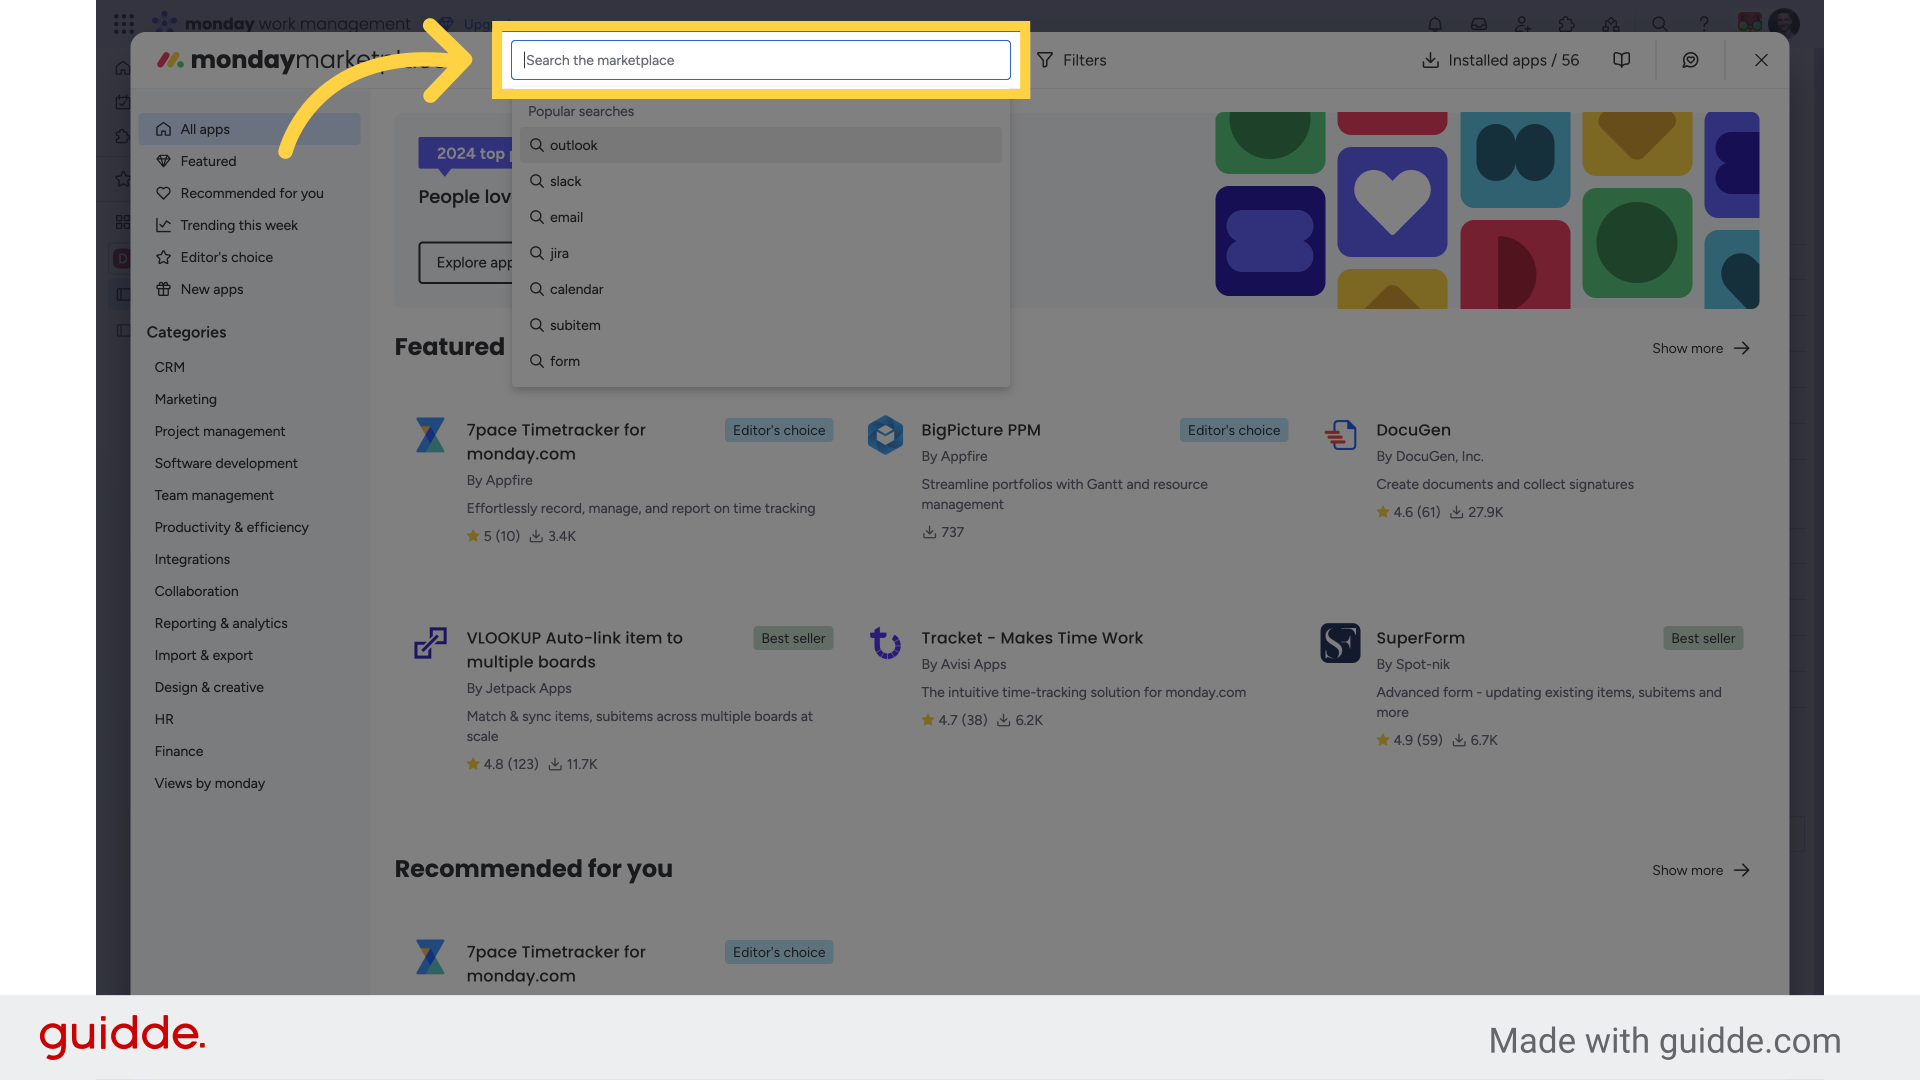The width and height of the screenshot is (1920, 1080).
Task: Click the invite members icon
Action: (1523, 23)
